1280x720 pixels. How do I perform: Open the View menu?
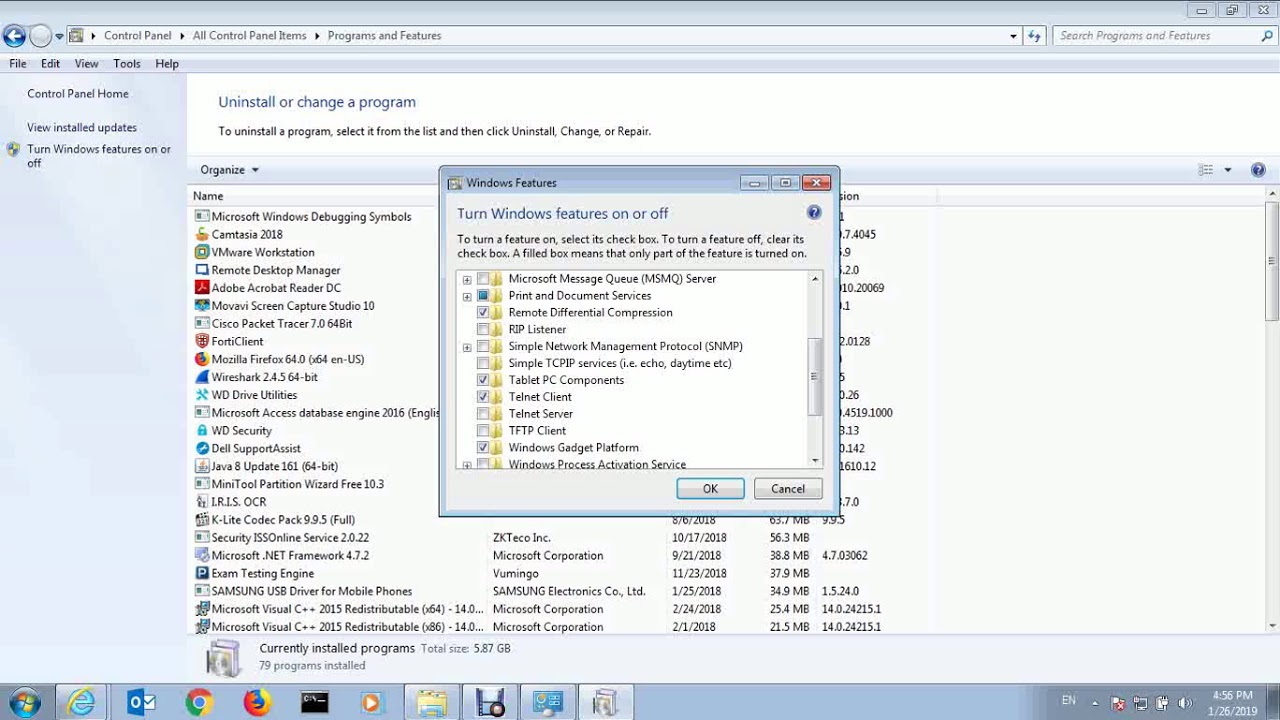click(87, 63)
